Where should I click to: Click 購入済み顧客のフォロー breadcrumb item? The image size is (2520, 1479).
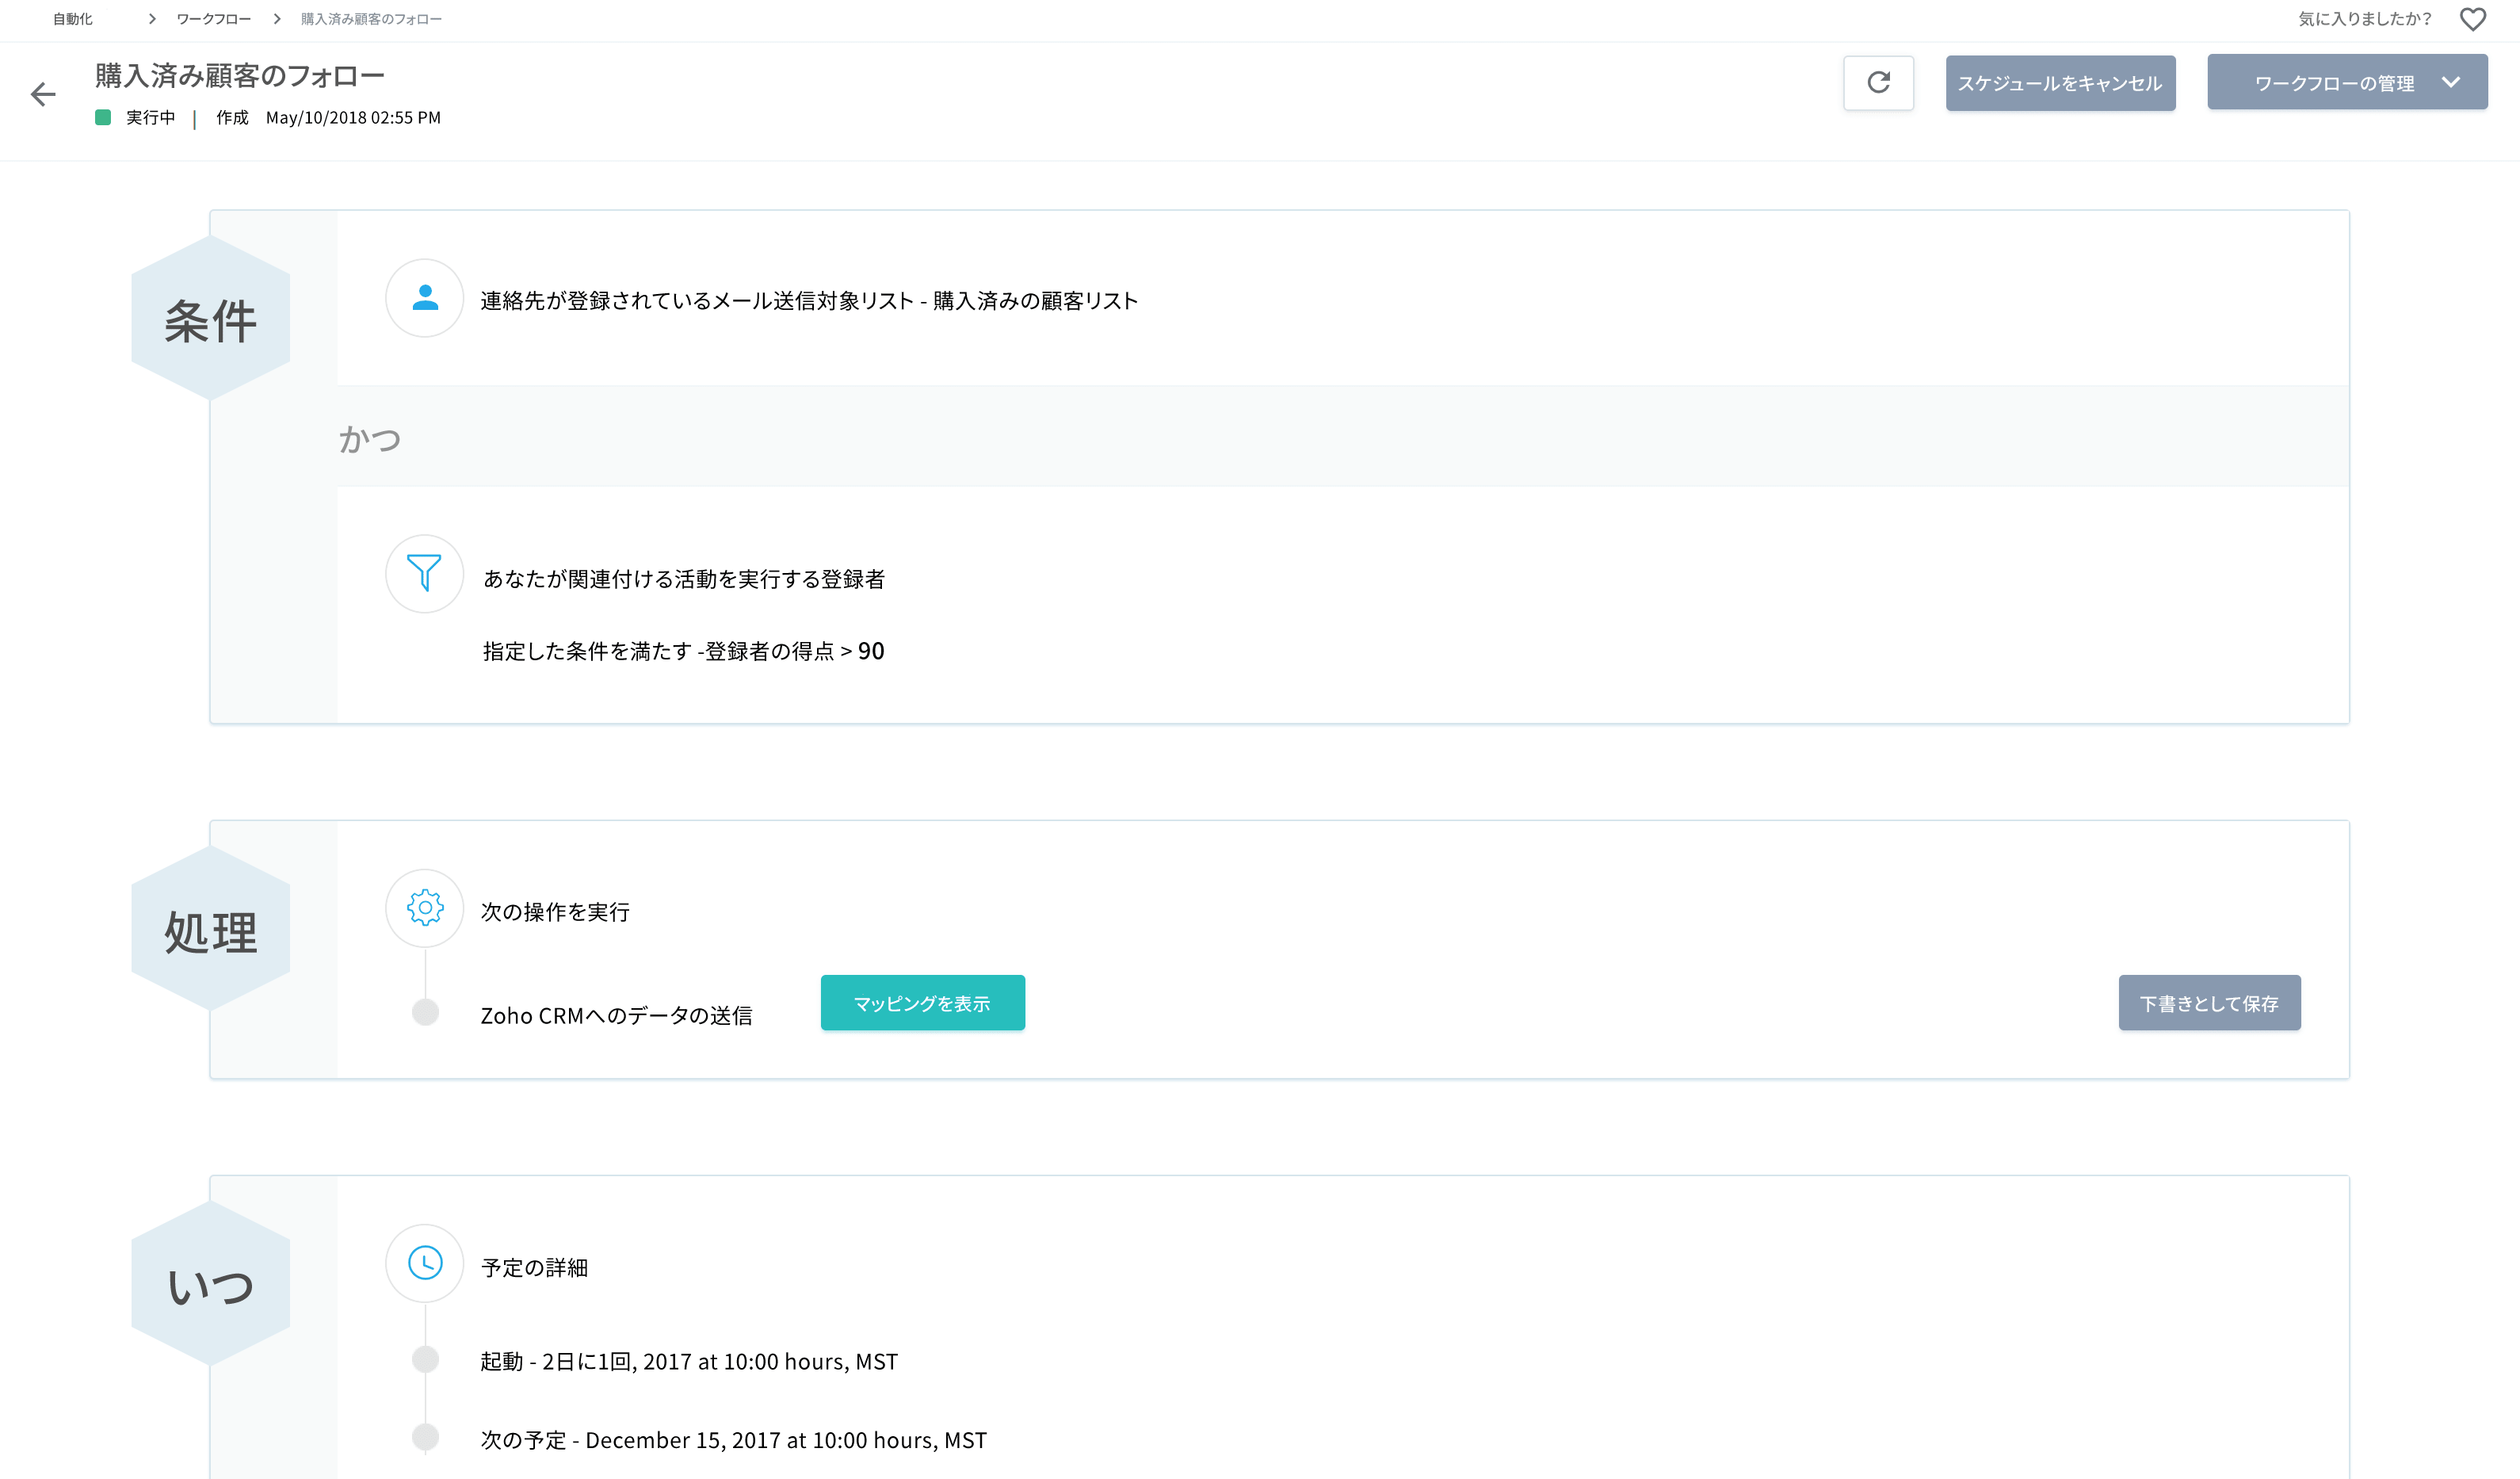(371, 19)
